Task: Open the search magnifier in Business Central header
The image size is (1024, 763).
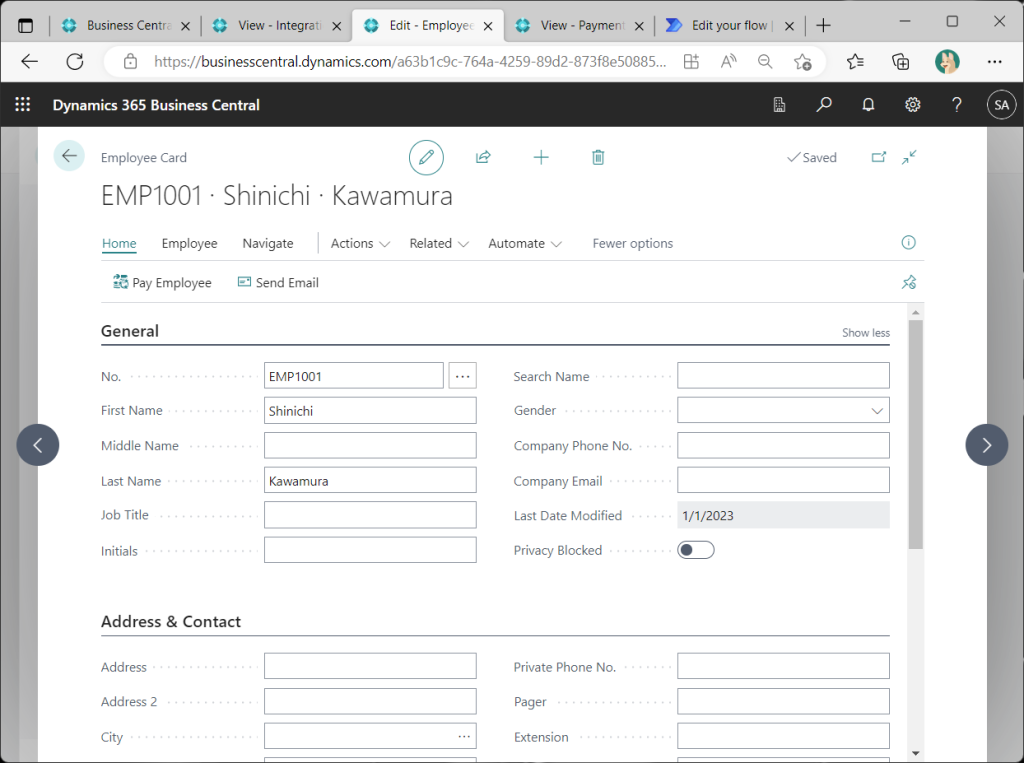Action: (x=824, y=105)
